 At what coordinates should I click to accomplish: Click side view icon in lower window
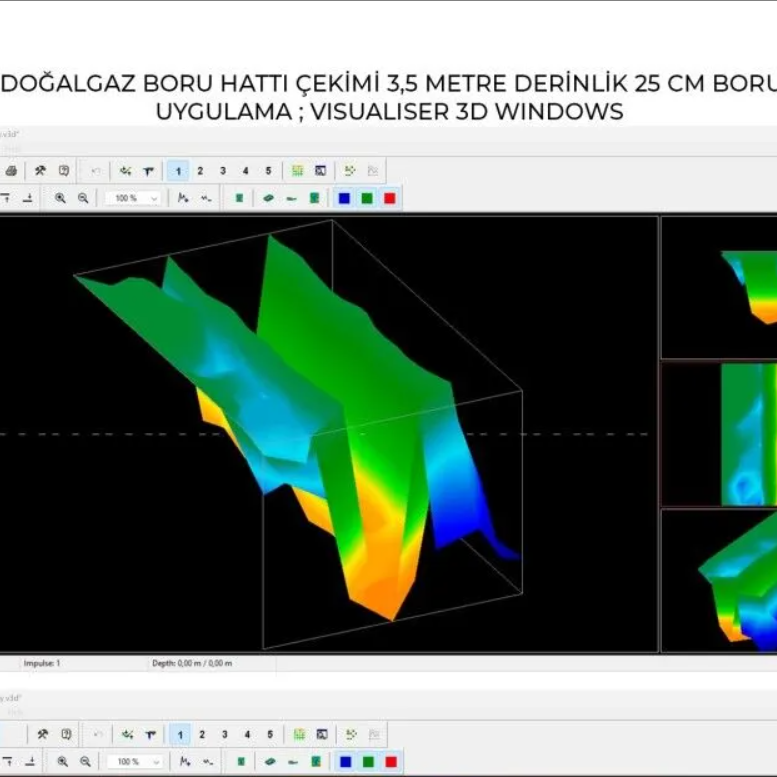[293, 762]
